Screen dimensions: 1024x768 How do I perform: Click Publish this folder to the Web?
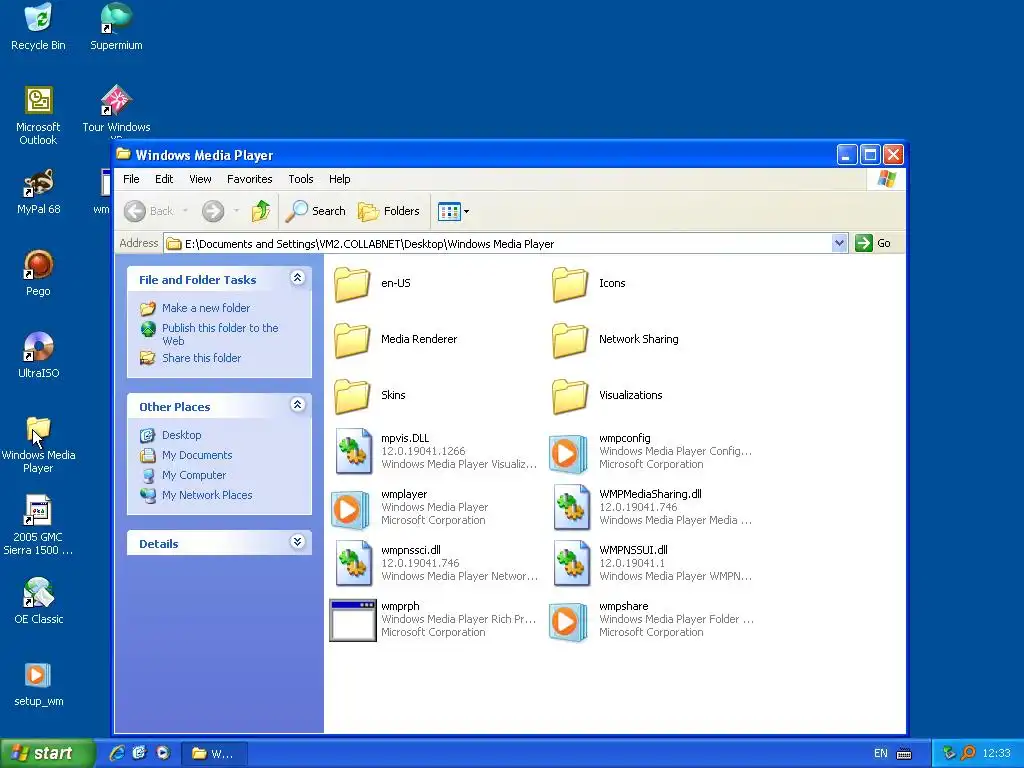220,334
